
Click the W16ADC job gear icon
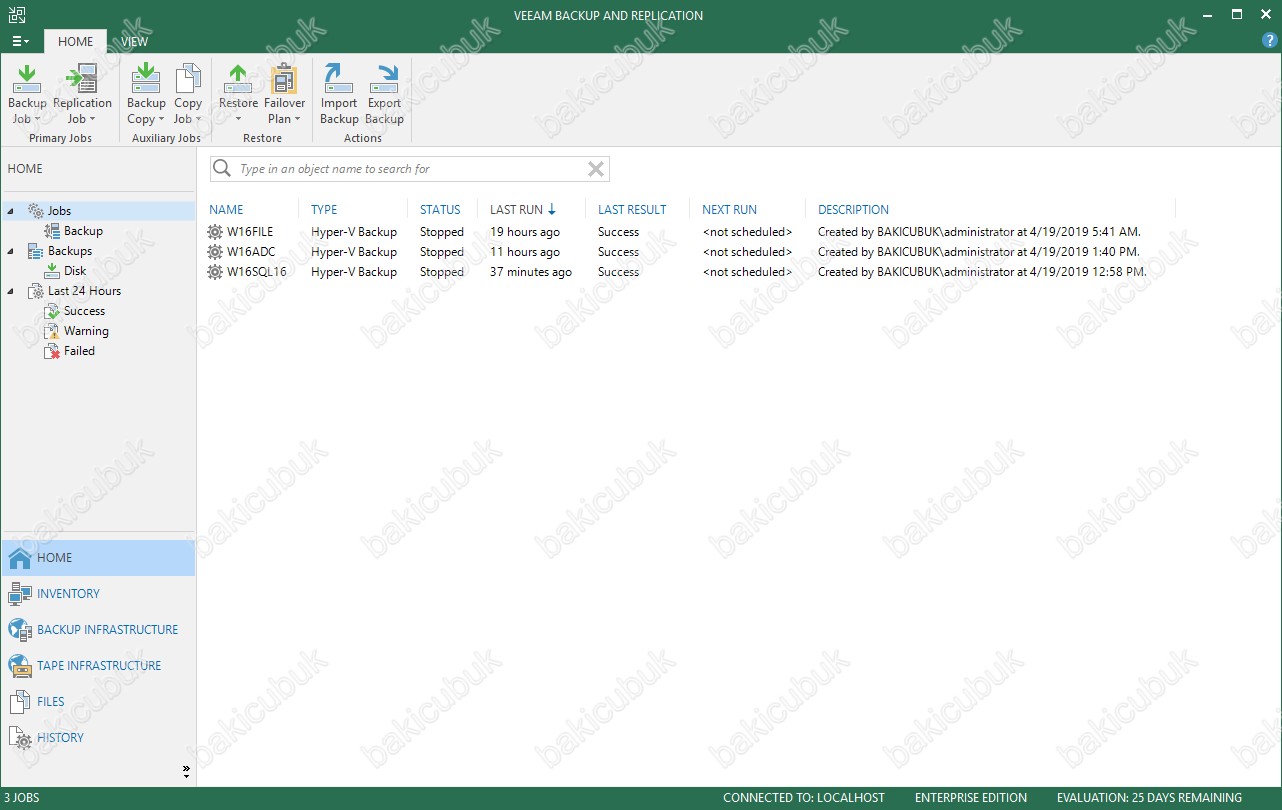click(215, 252)
